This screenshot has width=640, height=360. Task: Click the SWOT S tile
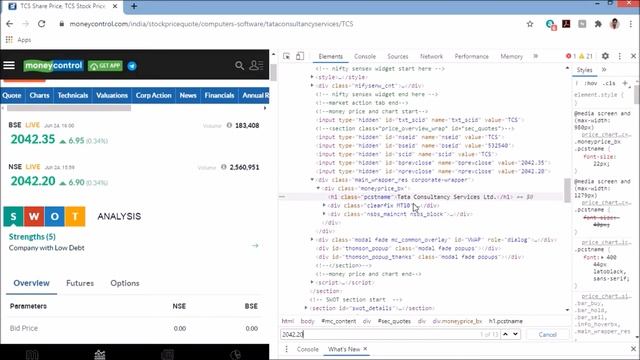[13, 216]
